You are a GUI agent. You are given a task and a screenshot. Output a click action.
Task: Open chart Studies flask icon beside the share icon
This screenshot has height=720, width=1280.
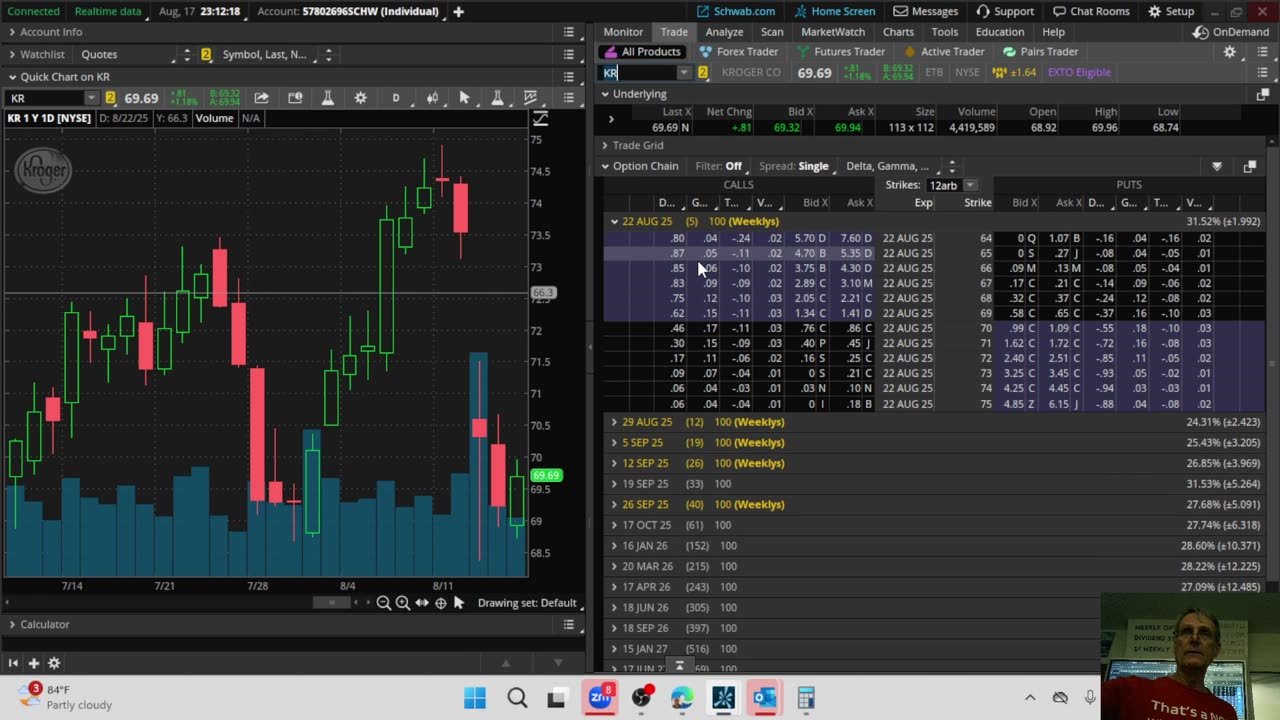[327, 98]
